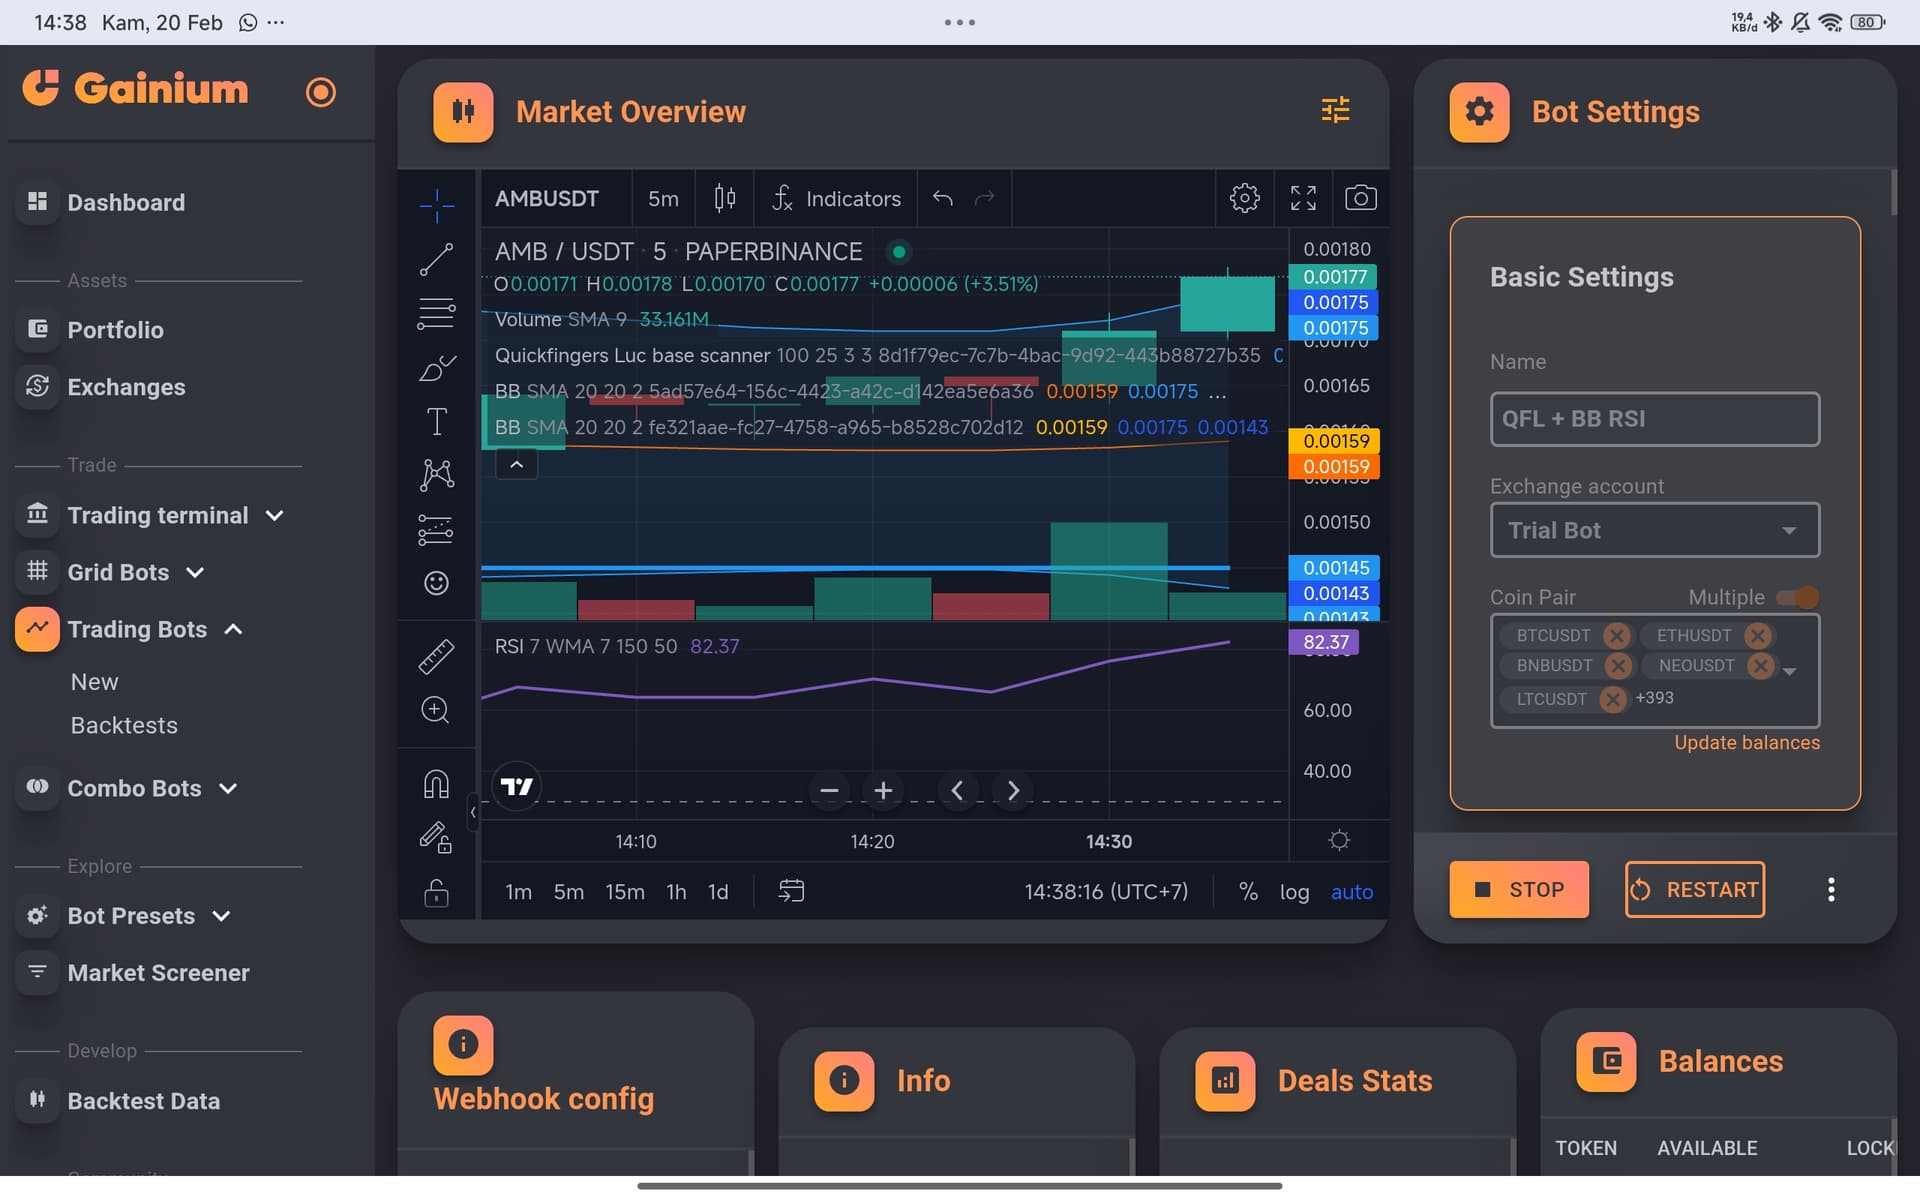Image resolution: width=1920 pixels, height=1200 pixels.
Task: Click the Update balances link
Action: (1746, 742)
